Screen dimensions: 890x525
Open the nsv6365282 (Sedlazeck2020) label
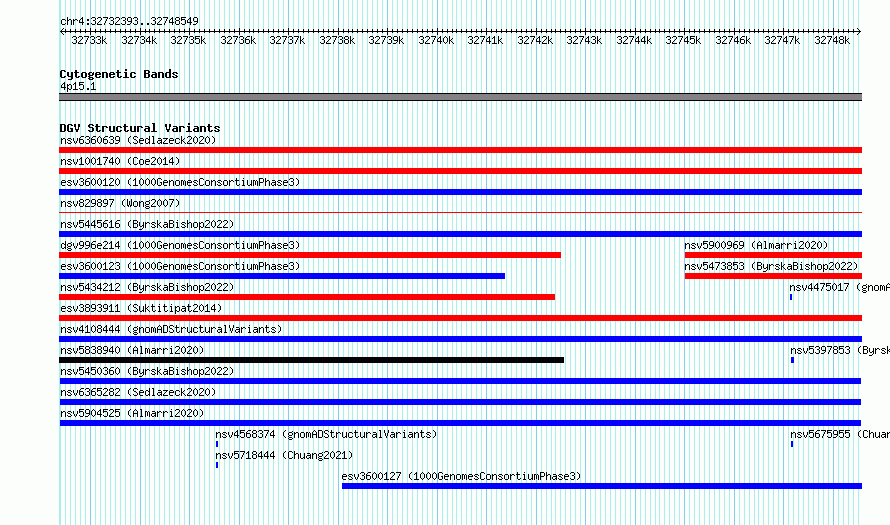138,392
